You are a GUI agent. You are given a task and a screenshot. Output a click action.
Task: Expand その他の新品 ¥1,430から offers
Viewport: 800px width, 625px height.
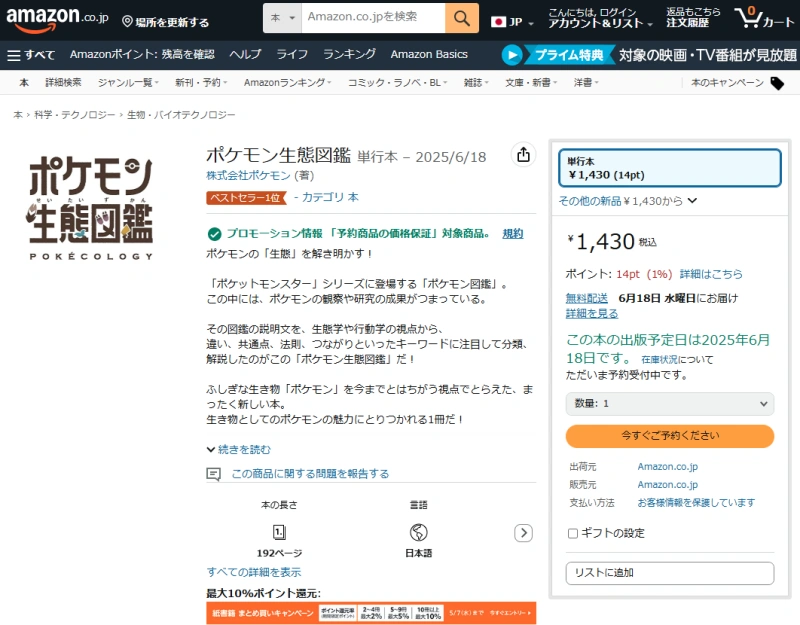[x=628, y=201]
